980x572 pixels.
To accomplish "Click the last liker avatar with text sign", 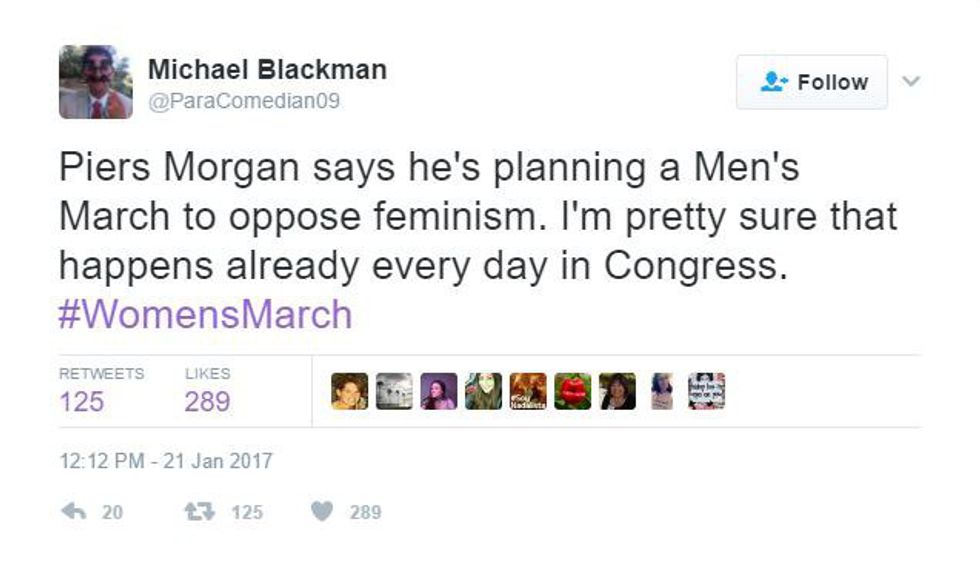I will coord(706,391).
